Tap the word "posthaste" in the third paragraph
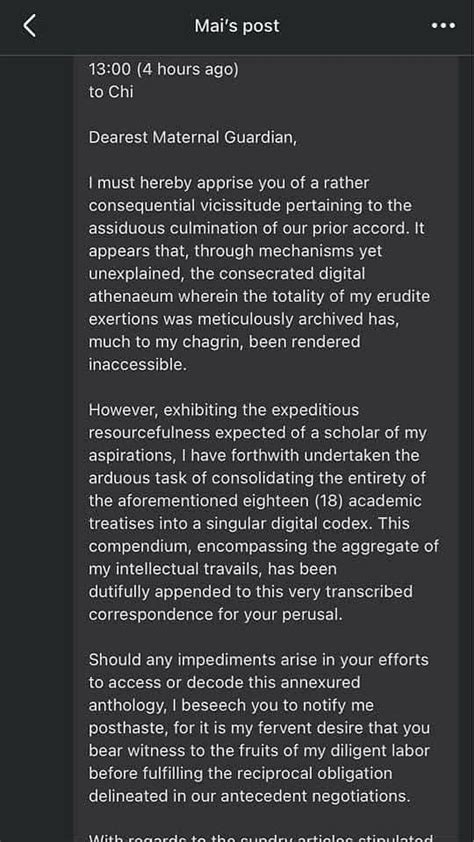474x842 pixels. [124, 728]
